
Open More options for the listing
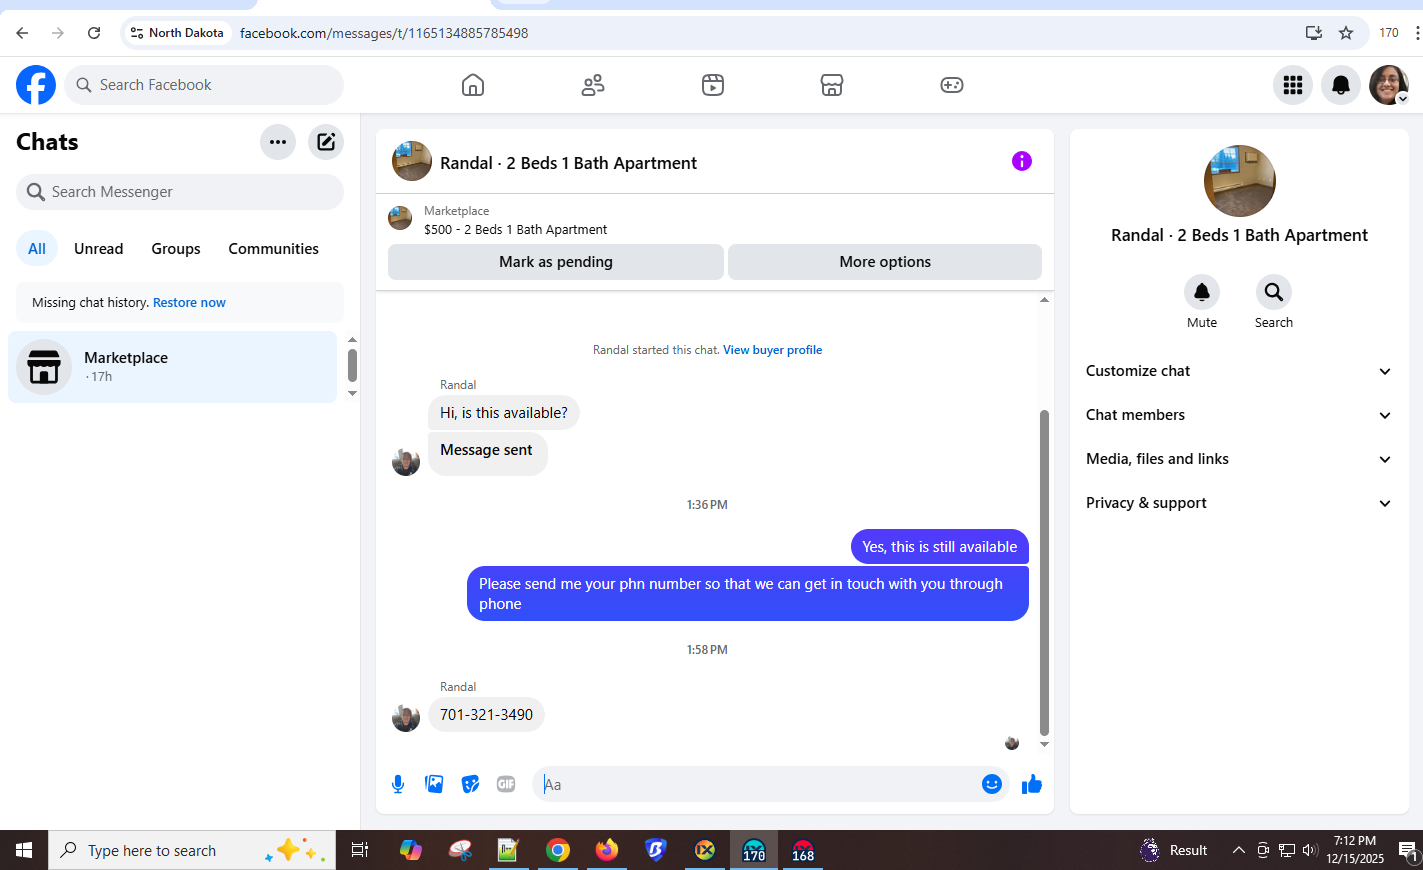coord(885,262)
